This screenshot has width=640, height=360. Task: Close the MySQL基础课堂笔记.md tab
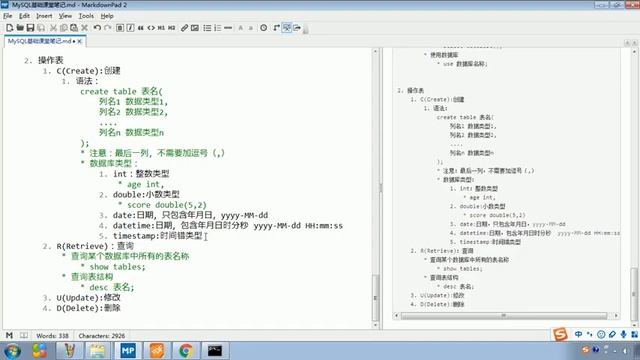80,41
